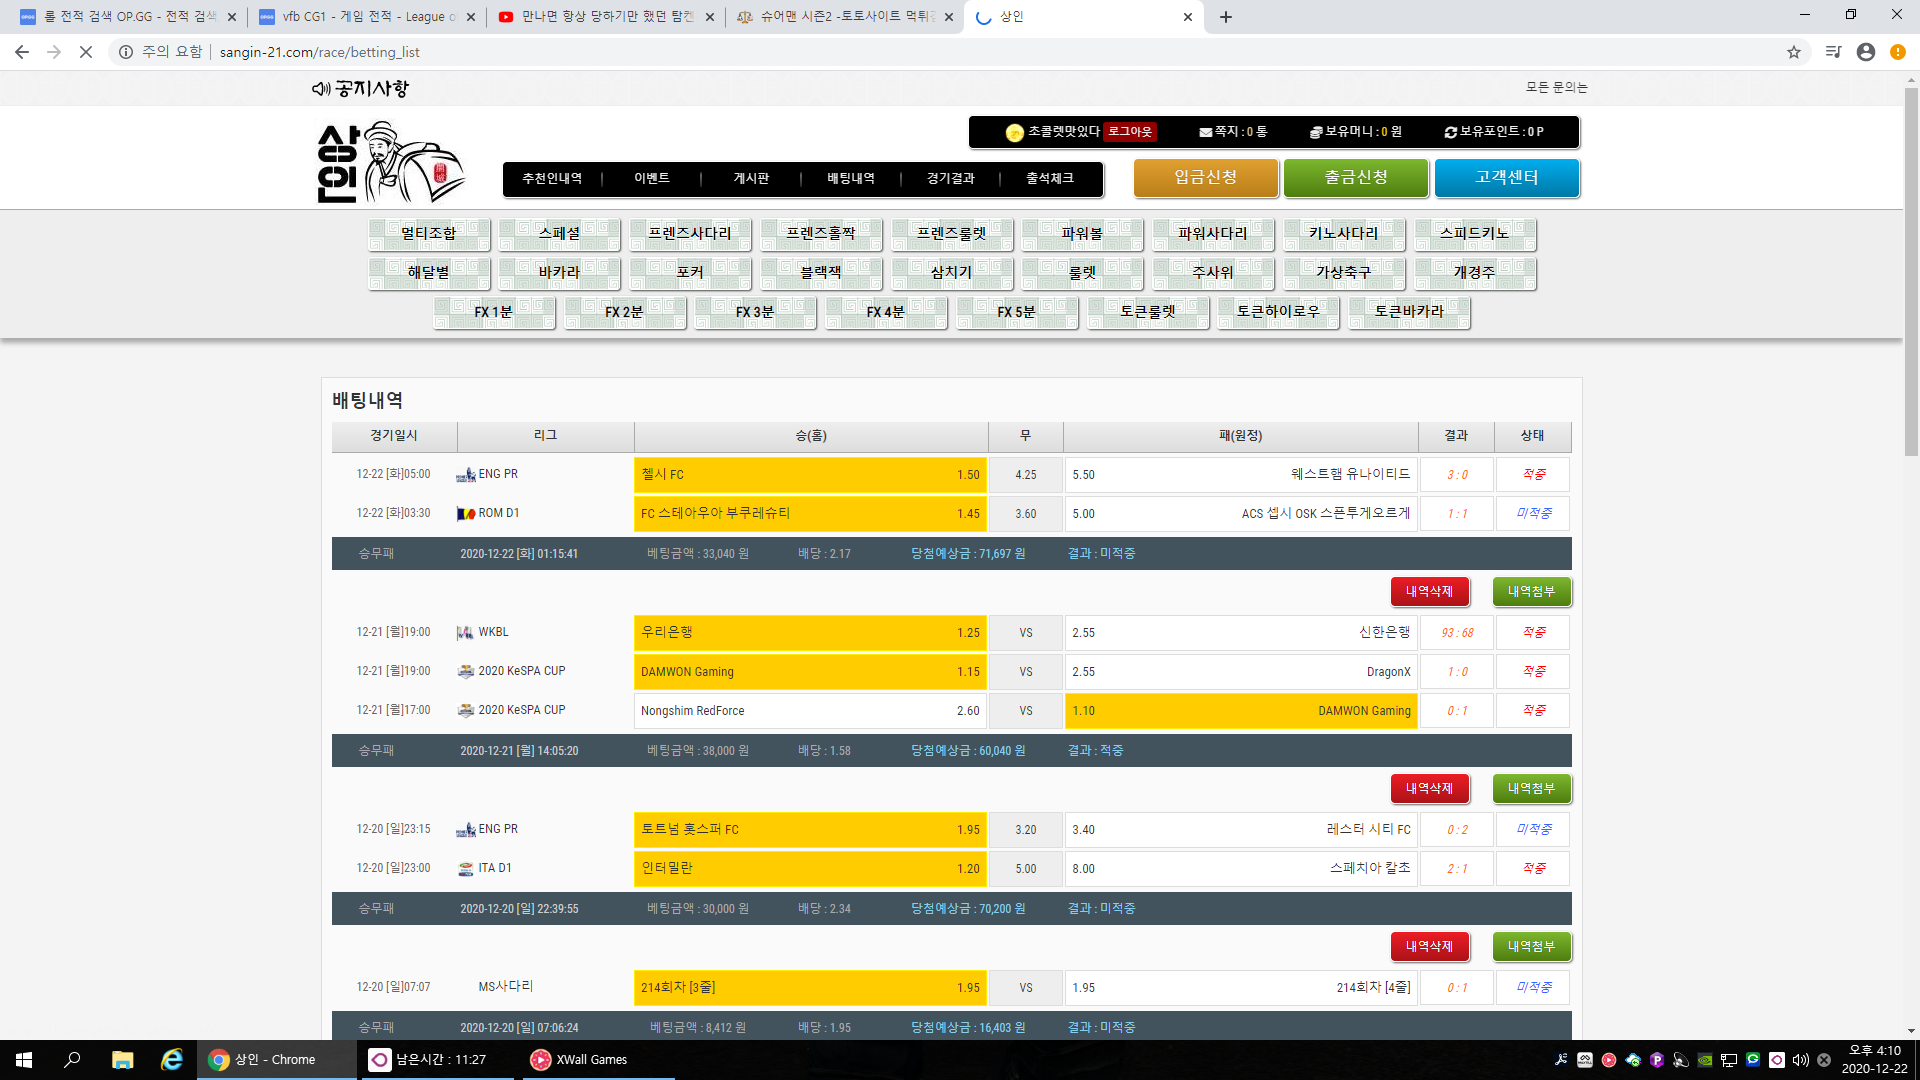Open Windows File Explorer taskbar icon
This screenshot has width=1920, height=1080.
[x=122, y=1060]
